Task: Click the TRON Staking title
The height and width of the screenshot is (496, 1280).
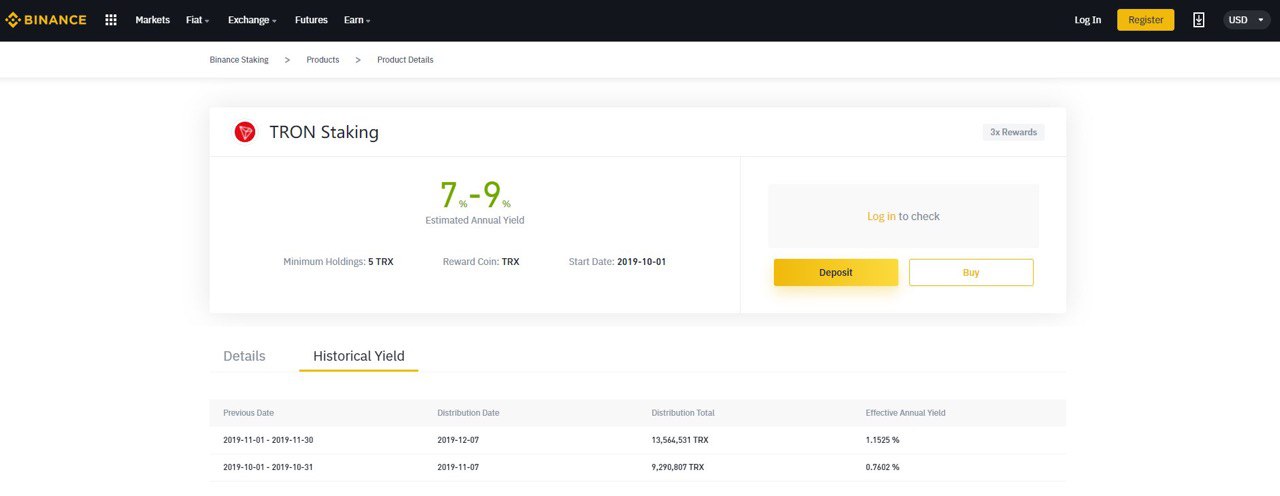Action: (x=324, y=132)
